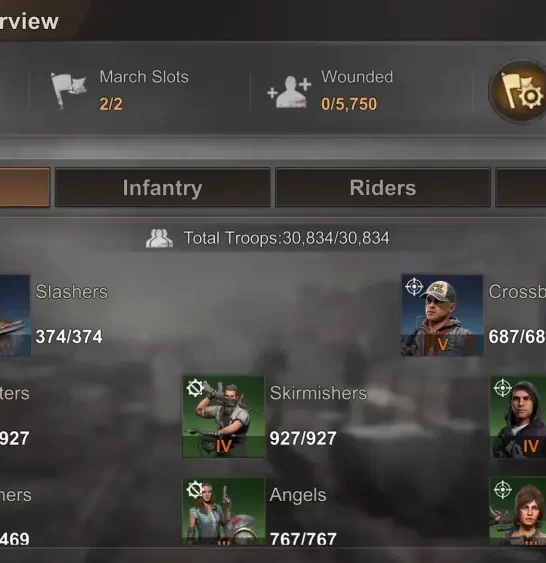The width and height of the screenshot is (546, 563).
Task: Click the March Slots 2/2 counter
Action: (x=111, y=104)
